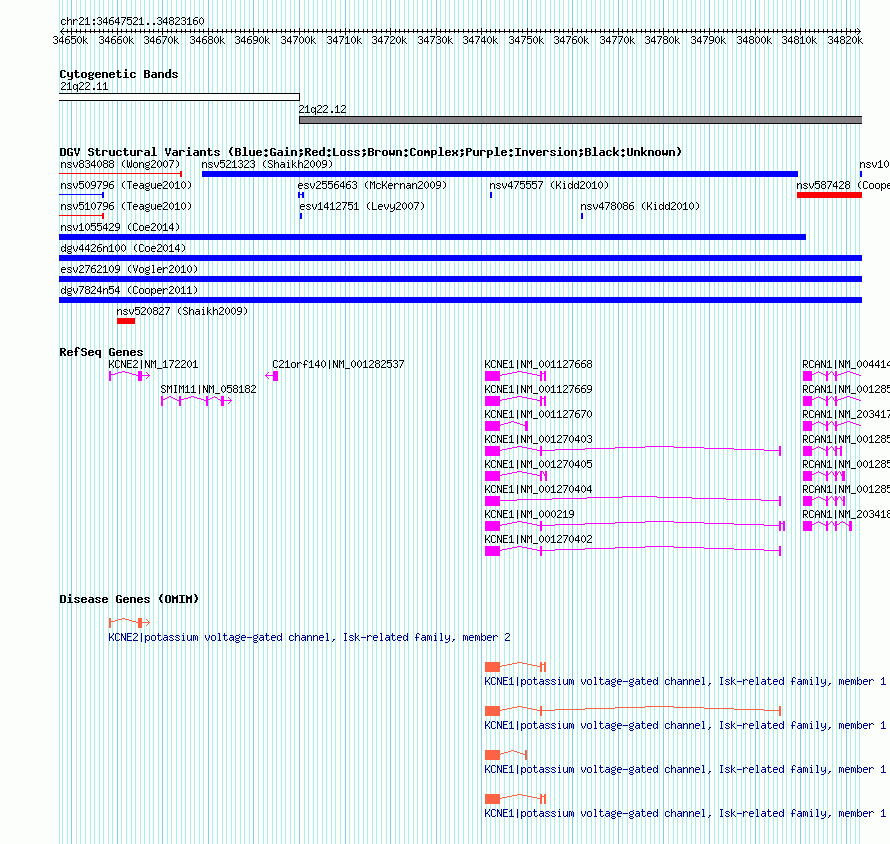Click the blue bar under nsv1055429
The width and height of the screenshot is (890, 844).
pos(433,237)
